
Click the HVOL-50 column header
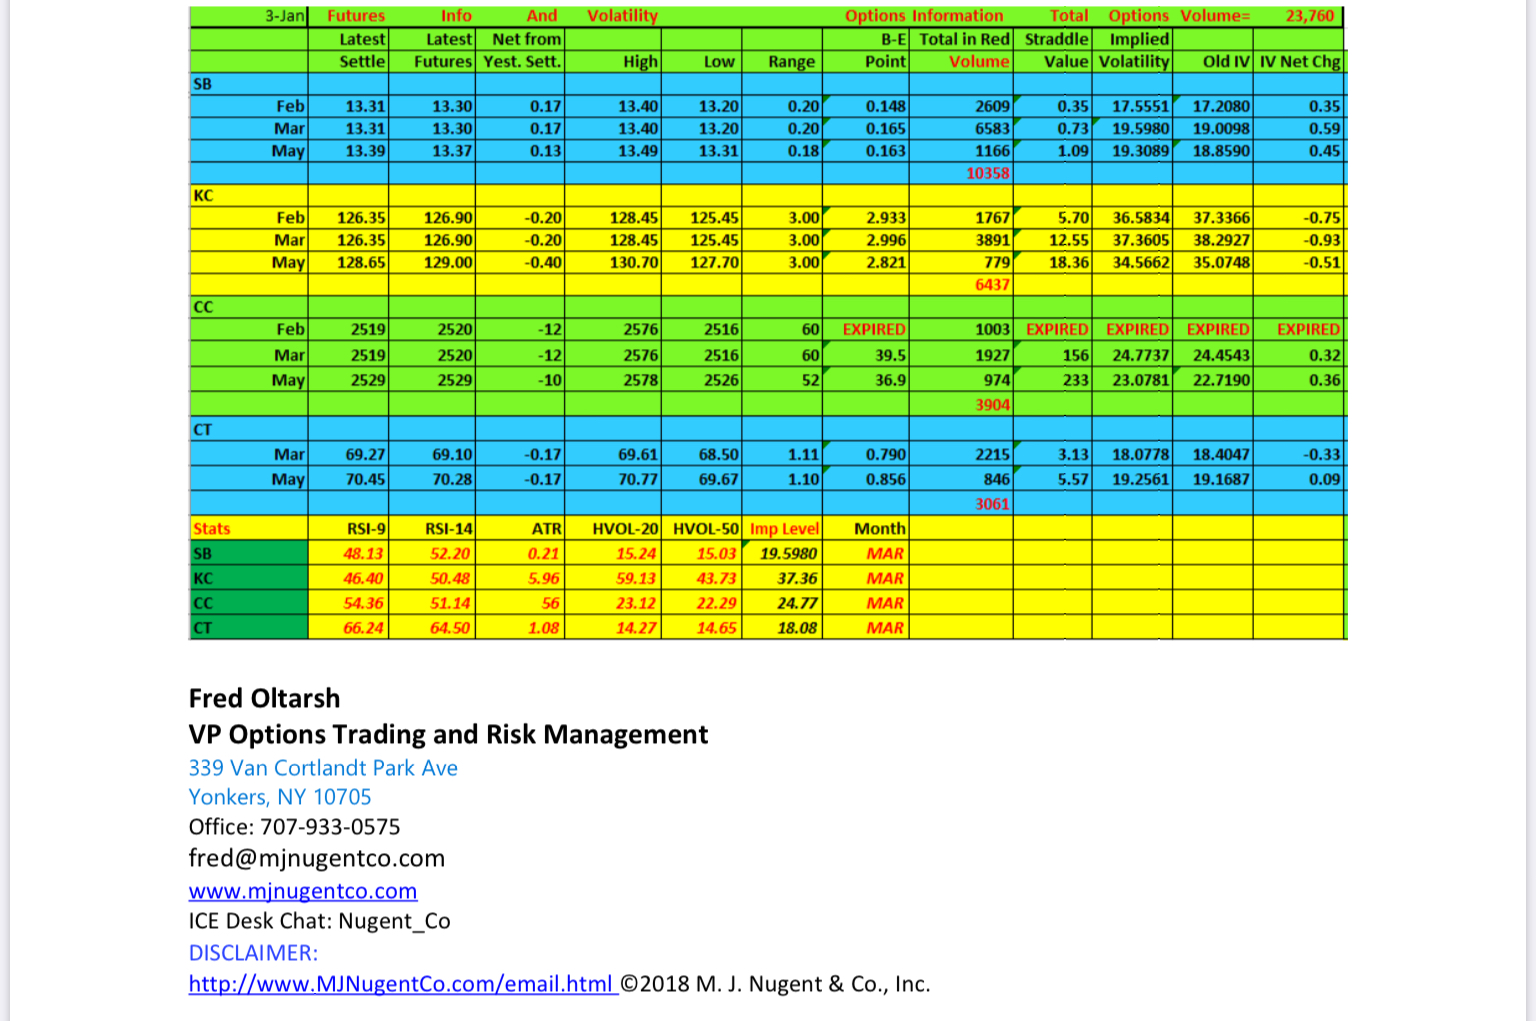click(x=706, y=528)
